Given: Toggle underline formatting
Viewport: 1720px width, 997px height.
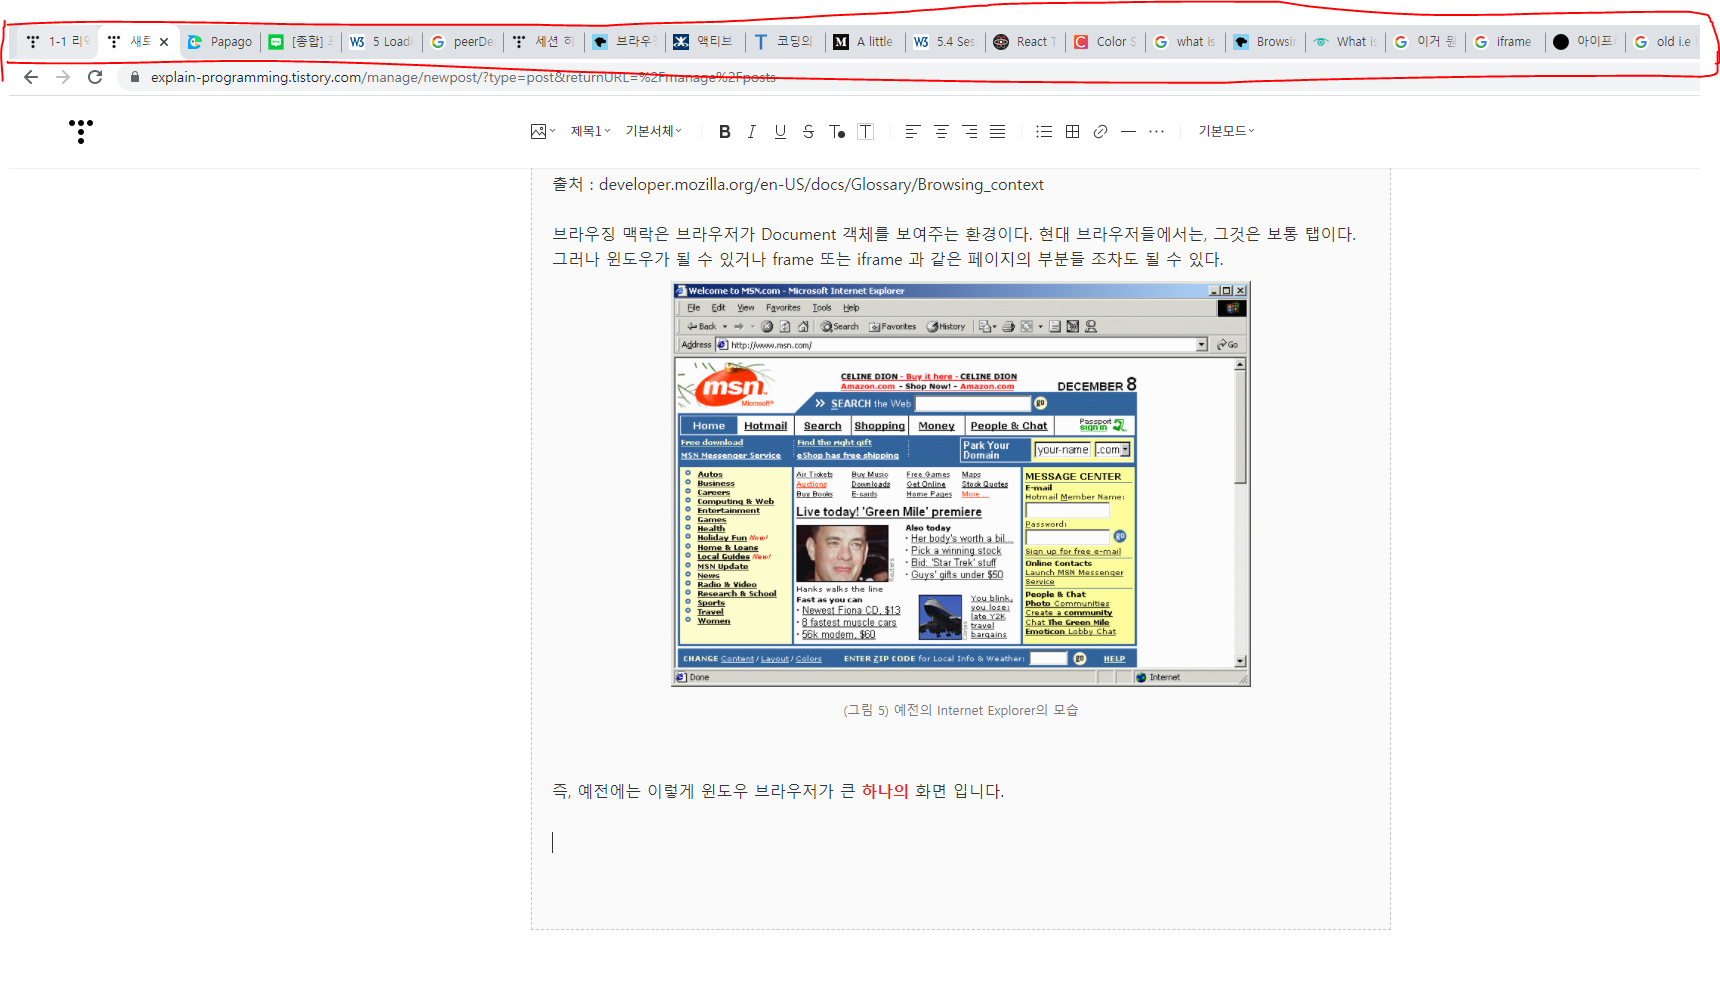Looking at the screenshot, I should (780, 131).
